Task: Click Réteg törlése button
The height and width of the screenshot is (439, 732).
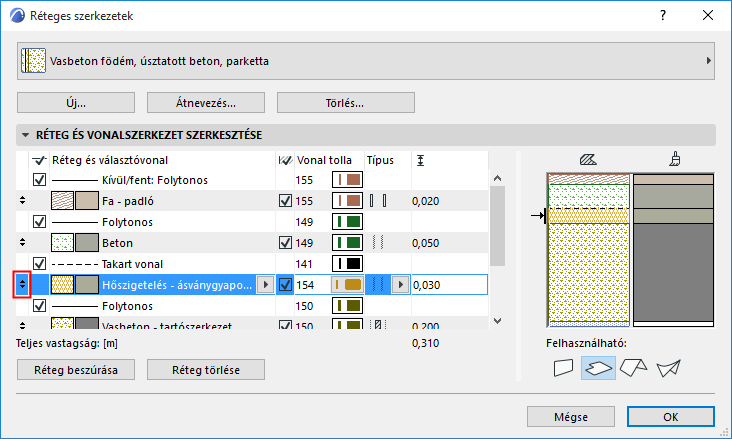Action: pyautogui.click(x=206, y=370)
